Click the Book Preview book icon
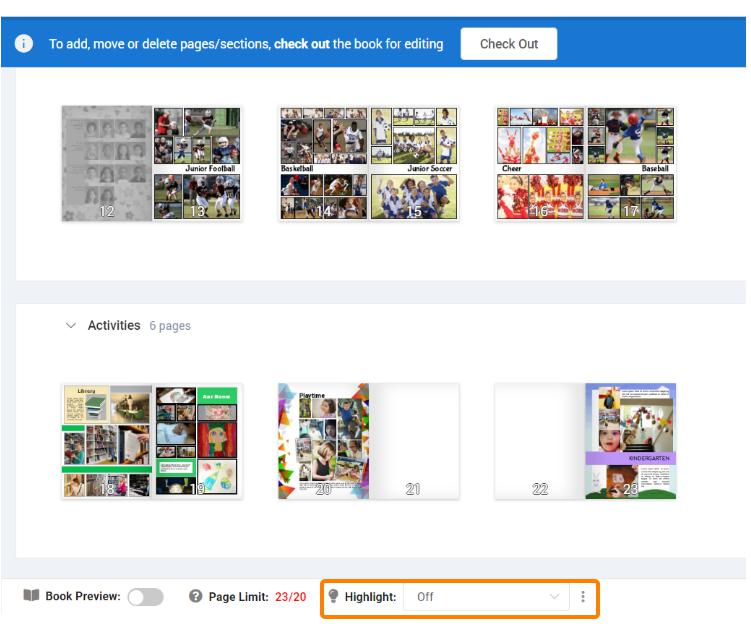Viewport: 751px width, 624px height. point(31,596)
